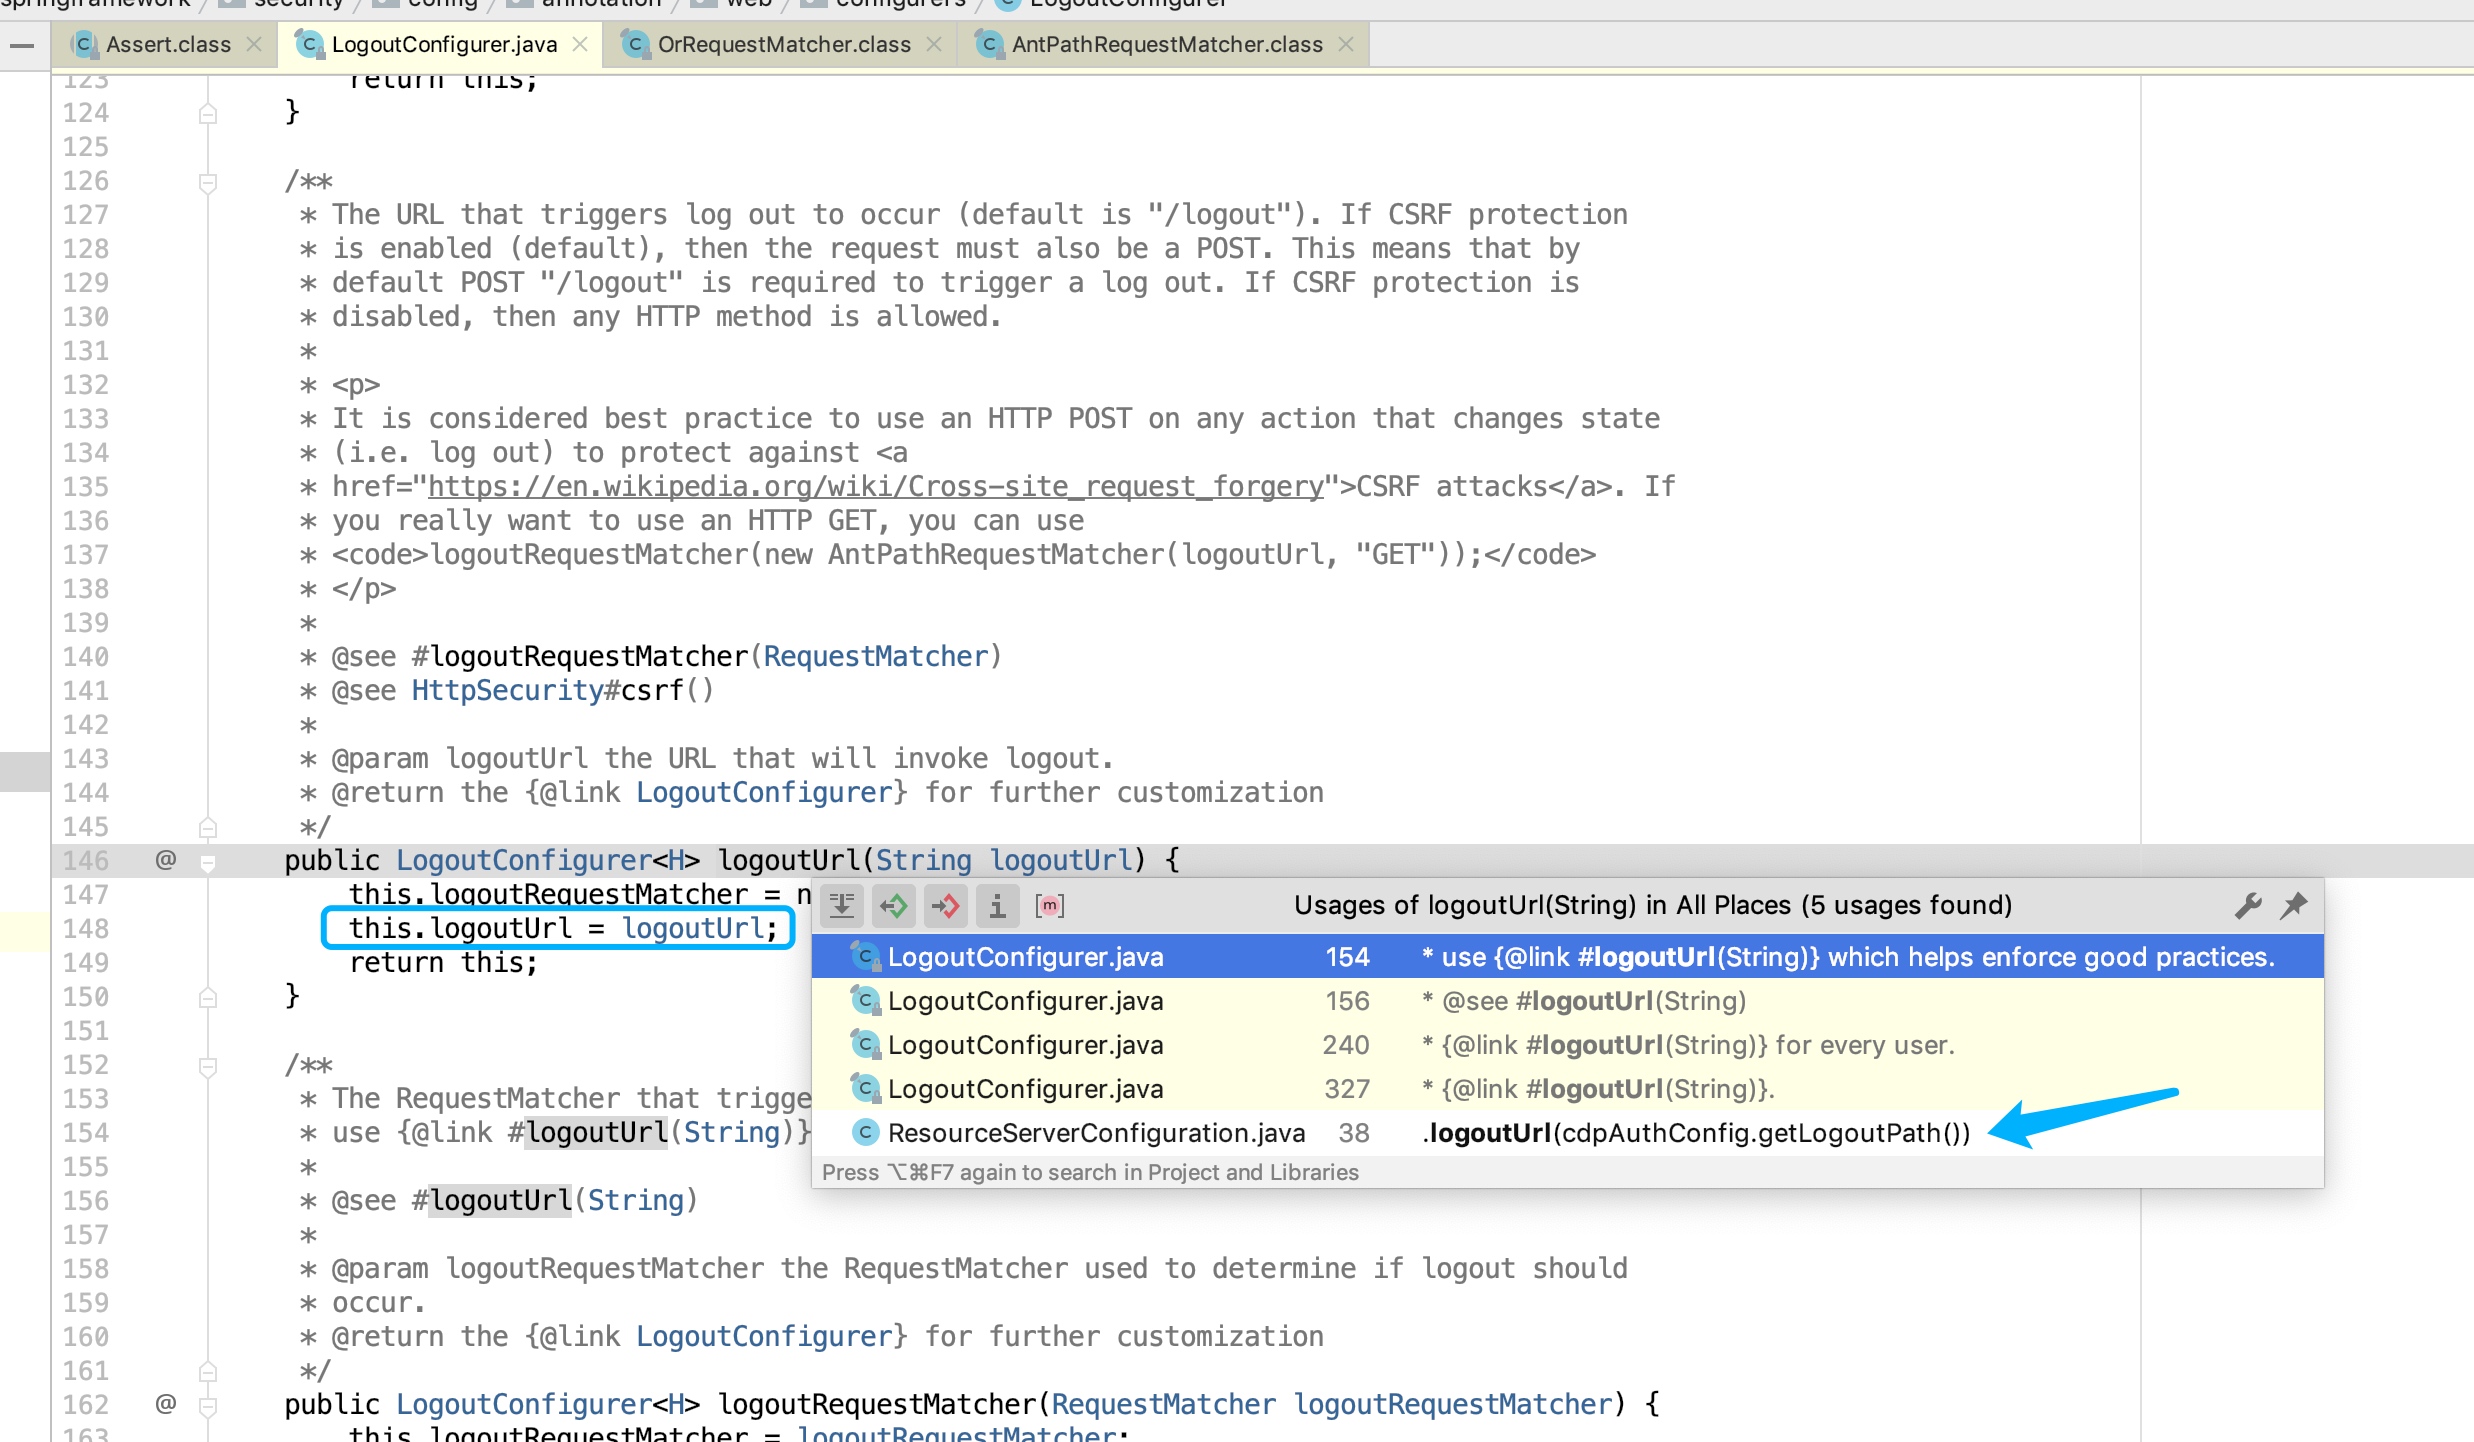Pin the Usages popup open

[2294, 906]
